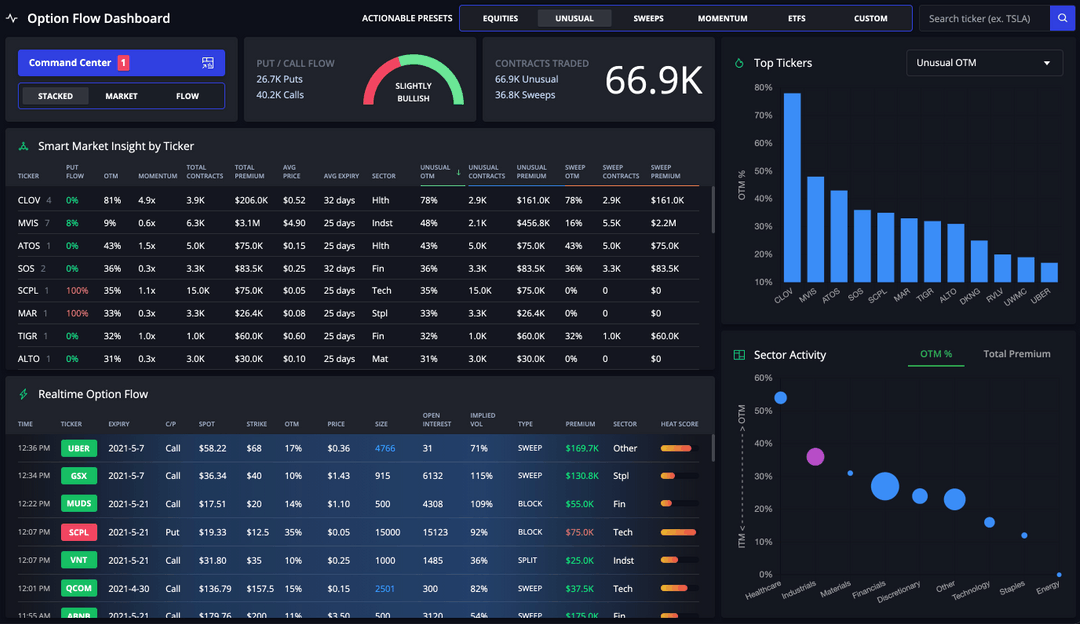The width and height of the screenshot is (1080, 624).
Task: Show sector Total Premium tab
Action: [x=1017, y=354]
